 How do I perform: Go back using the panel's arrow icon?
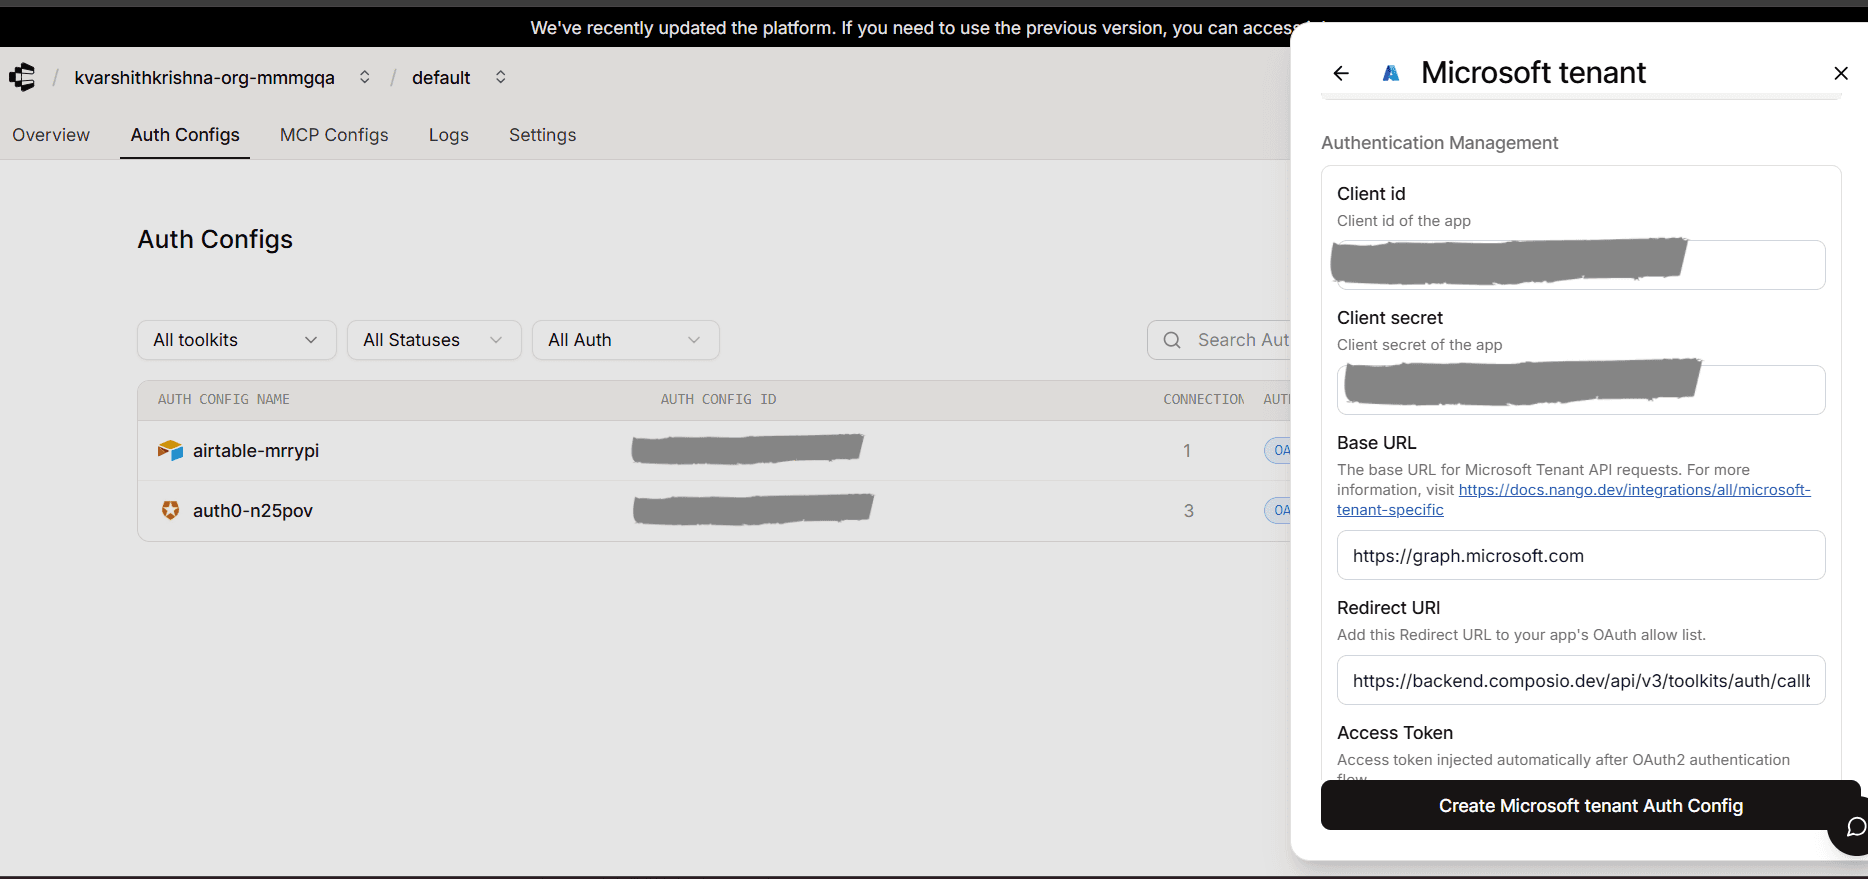coord(1341,73)
